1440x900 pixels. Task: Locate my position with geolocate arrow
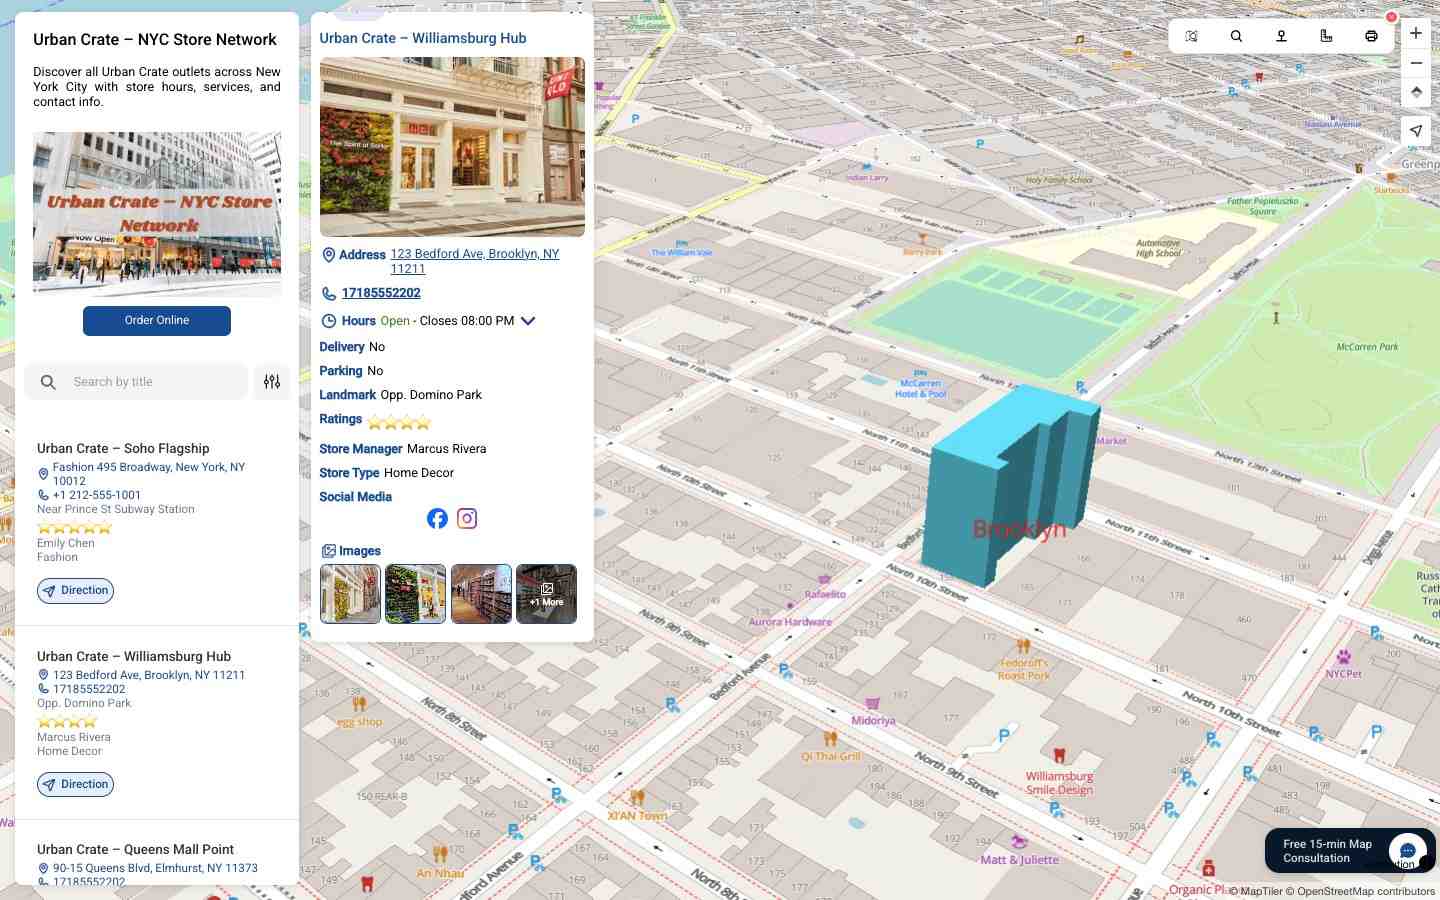click(1416, 131)
